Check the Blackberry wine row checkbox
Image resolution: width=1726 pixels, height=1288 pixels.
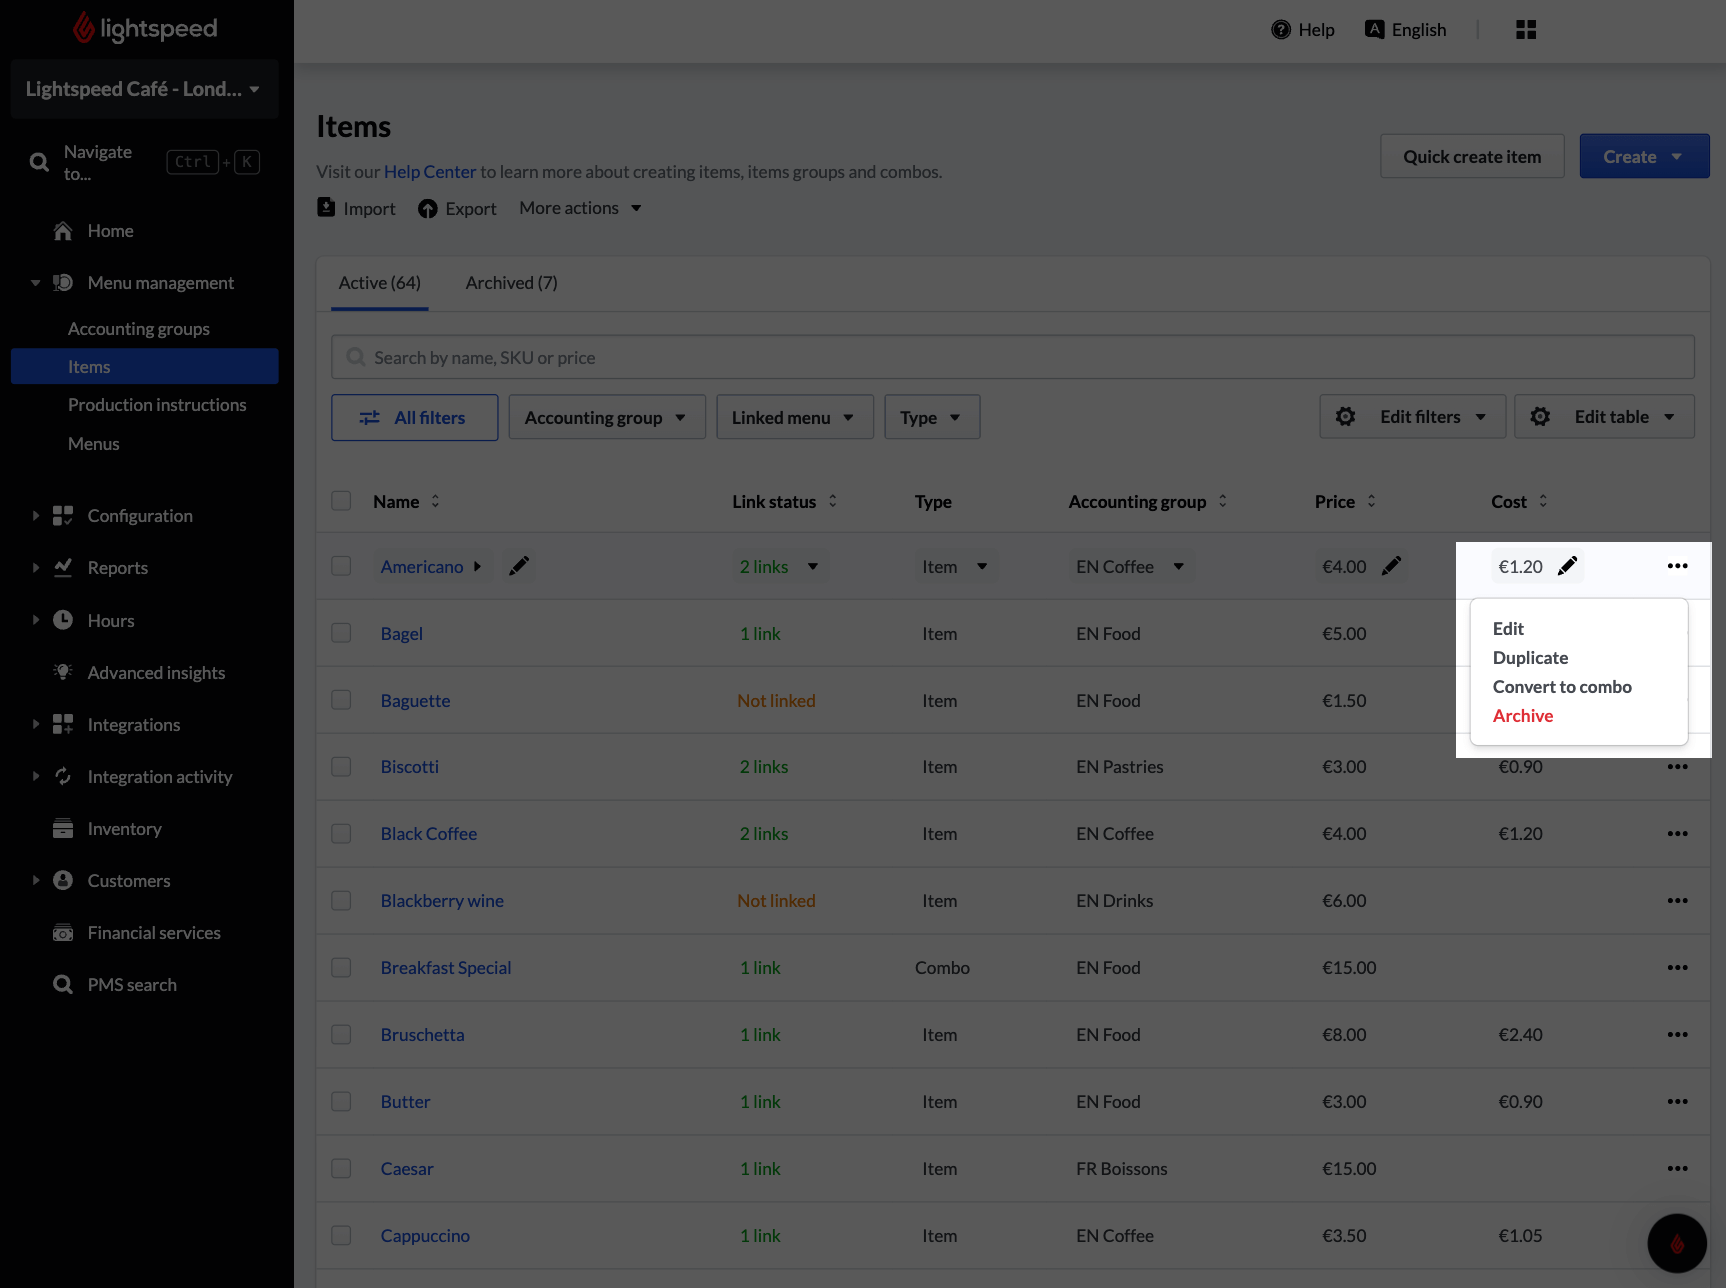(x=341, y=901)
